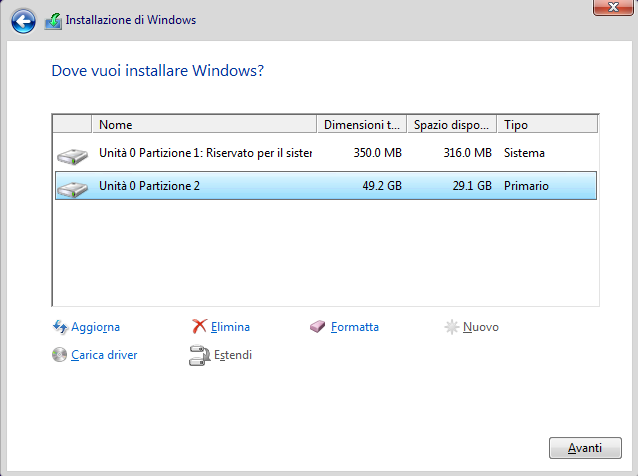Click the drive icon of Partizione 1 row
Viewport: 638px width, 476px height.
pos(72,156)
